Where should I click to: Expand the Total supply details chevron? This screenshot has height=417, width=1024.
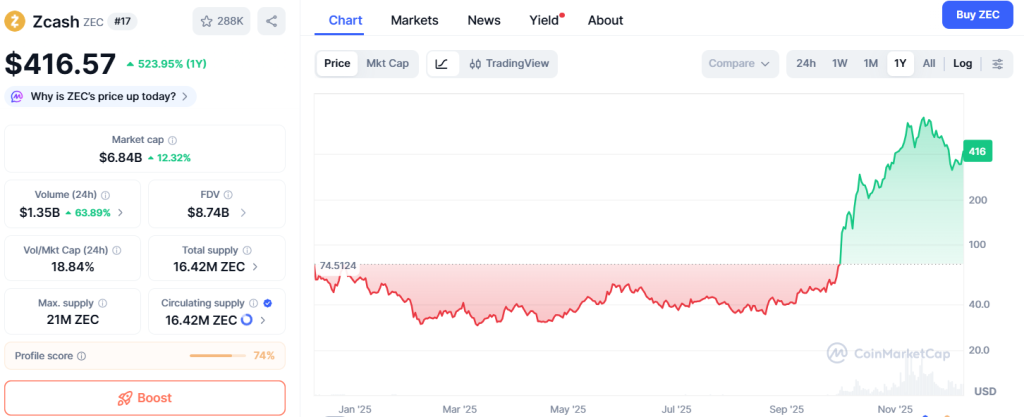[254, 267]
